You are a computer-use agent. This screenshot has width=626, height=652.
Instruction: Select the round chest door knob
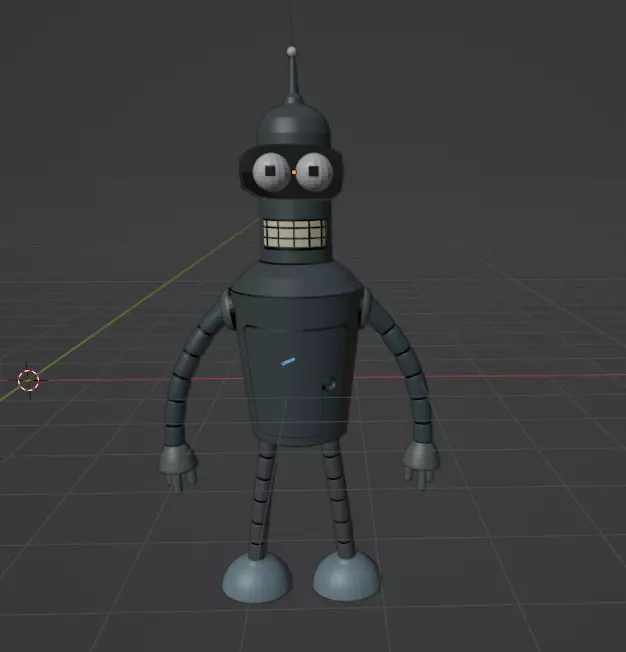pos(331,384)
